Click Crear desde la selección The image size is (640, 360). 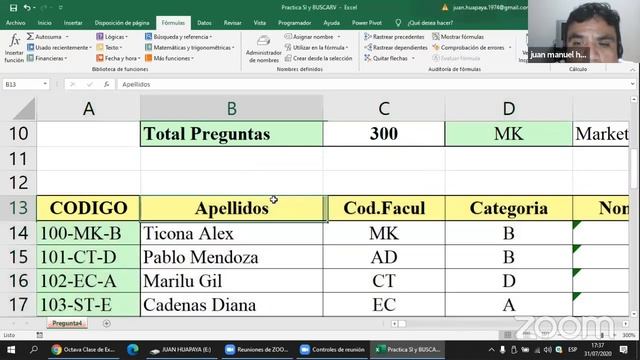click(x=318, y=58)
